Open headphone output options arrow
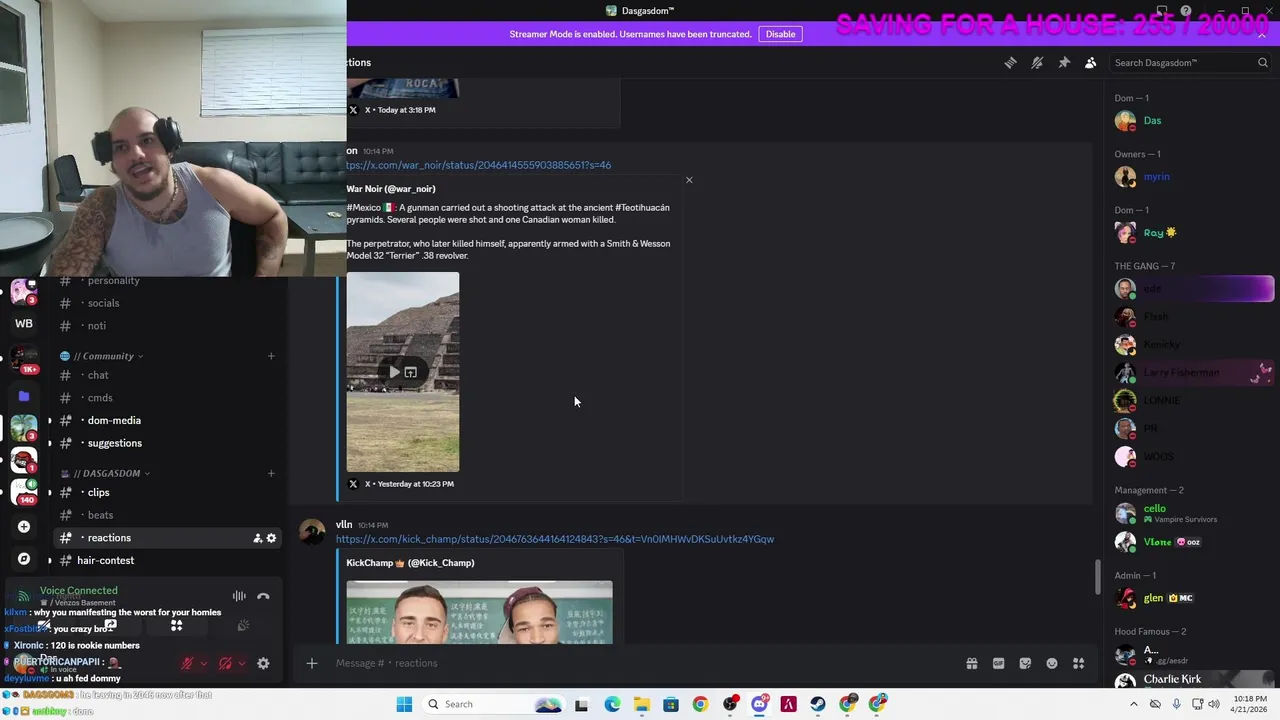 click(x=242, y=663)
